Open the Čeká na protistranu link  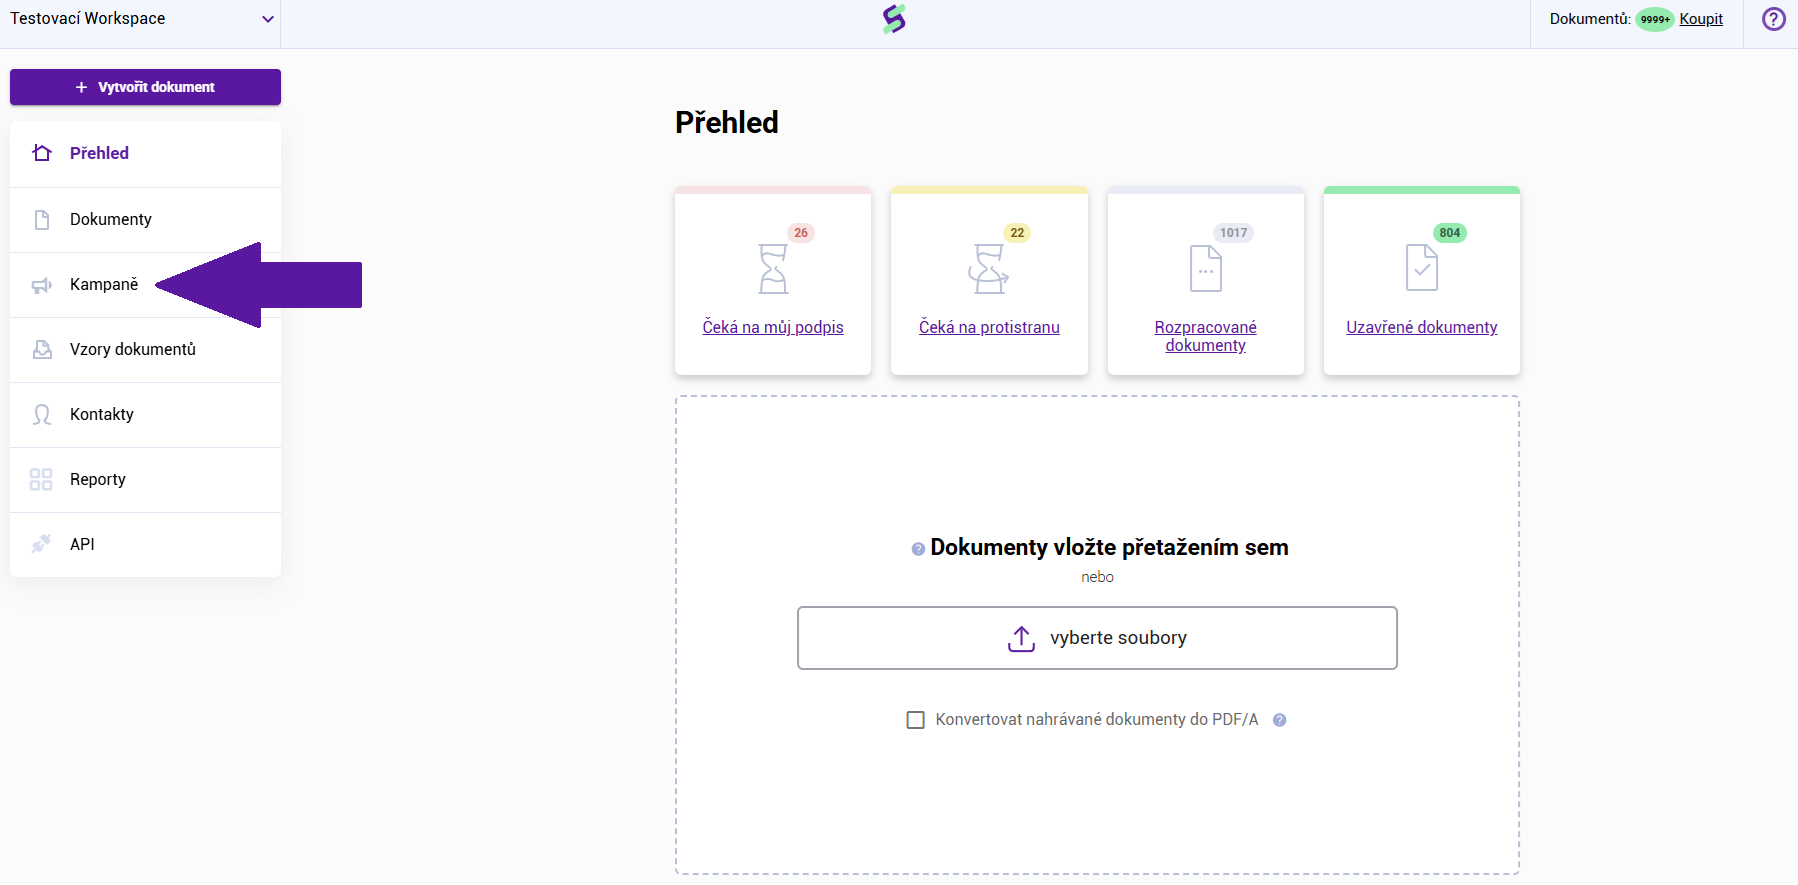pos(989,327)
